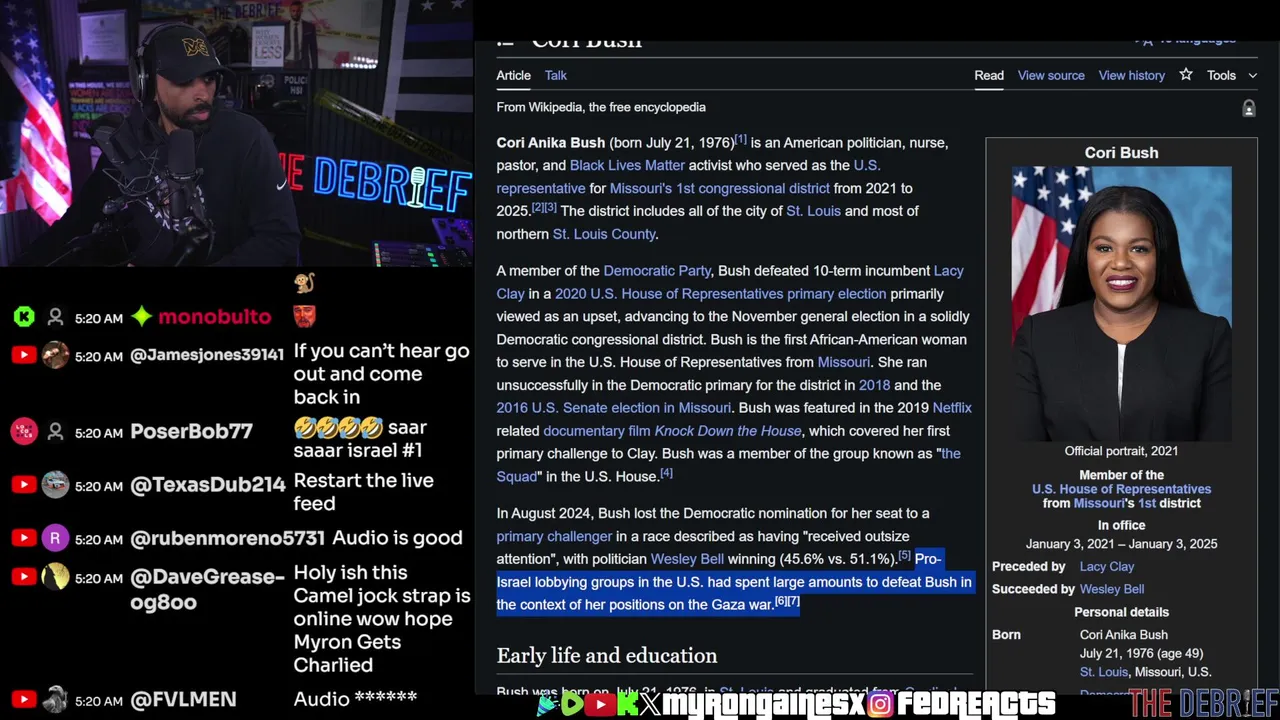Open 2020 U.S. House of Representatives primary election link
The width and height of the screenshot is (1280, 720).
(x=720, y=294)
